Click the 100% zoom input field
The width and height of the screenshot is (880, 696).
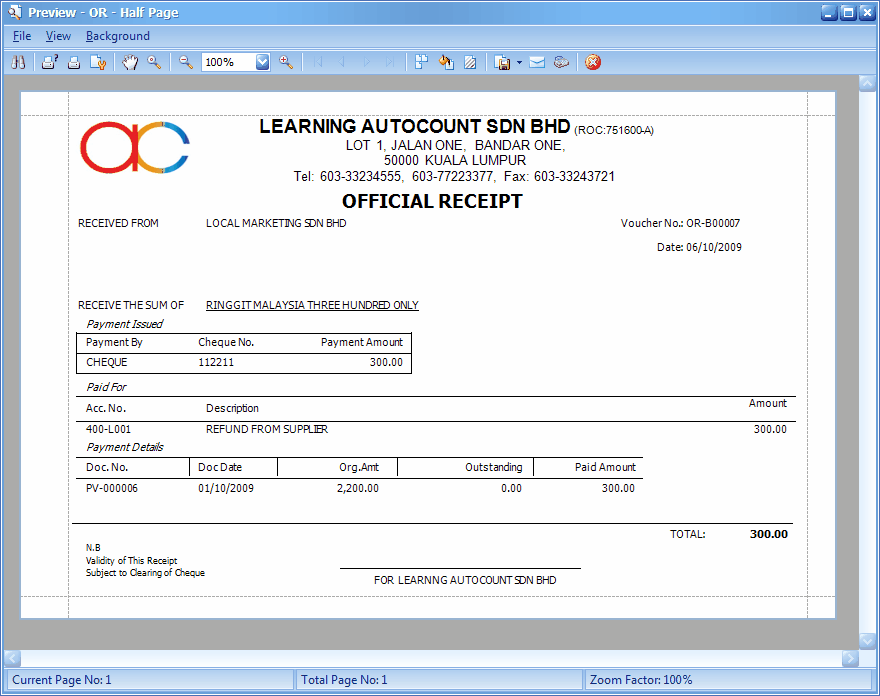pyautogui.click(x=229, y=62)
